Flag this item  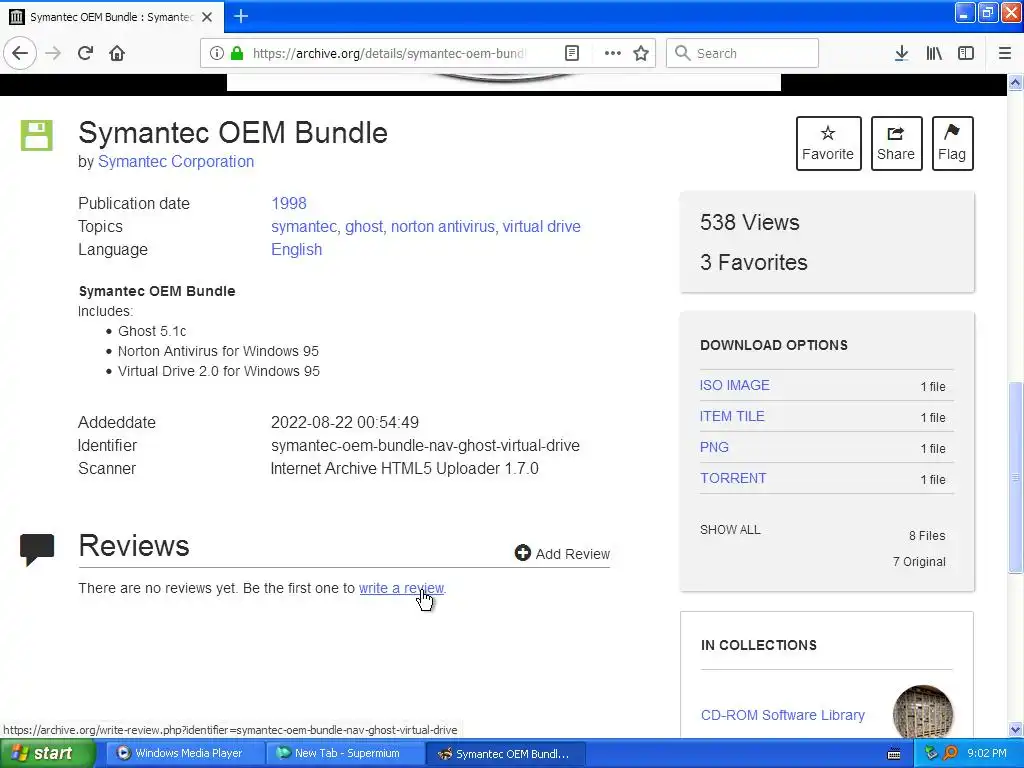[x=952, y=143]
